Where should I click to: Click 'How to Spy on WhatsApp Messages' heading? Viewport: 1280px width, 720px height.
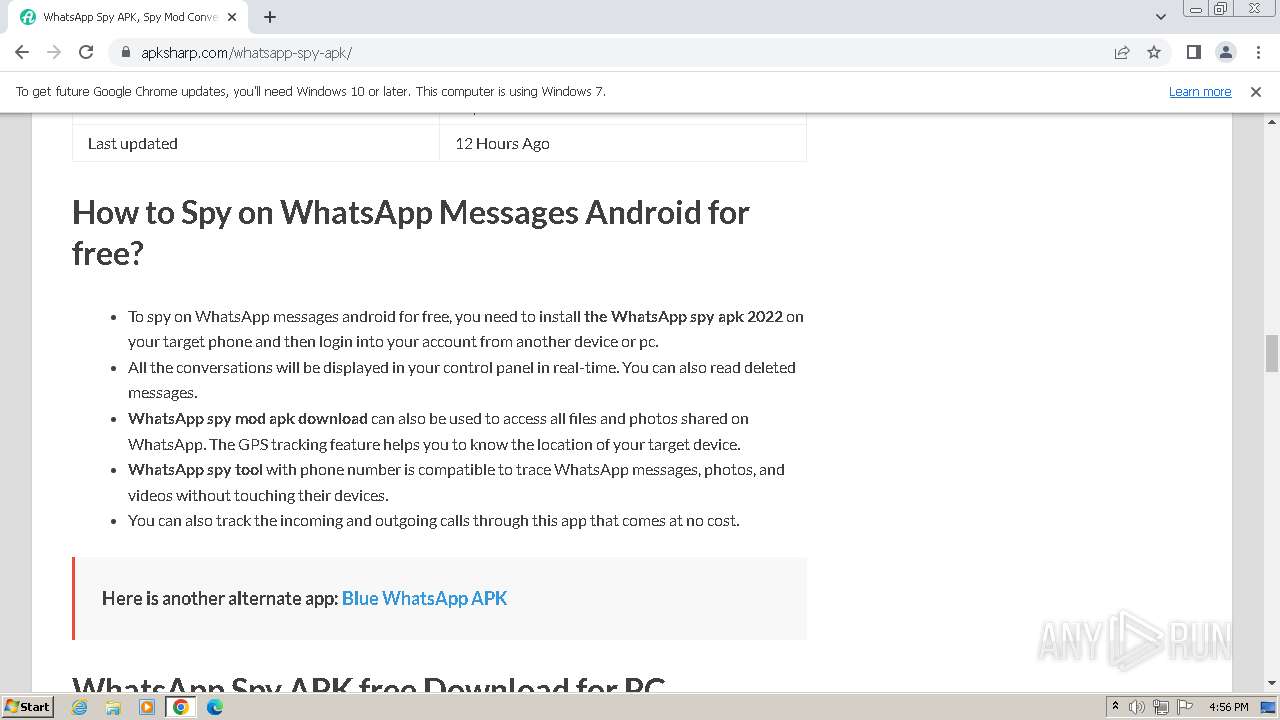point(410,232)
